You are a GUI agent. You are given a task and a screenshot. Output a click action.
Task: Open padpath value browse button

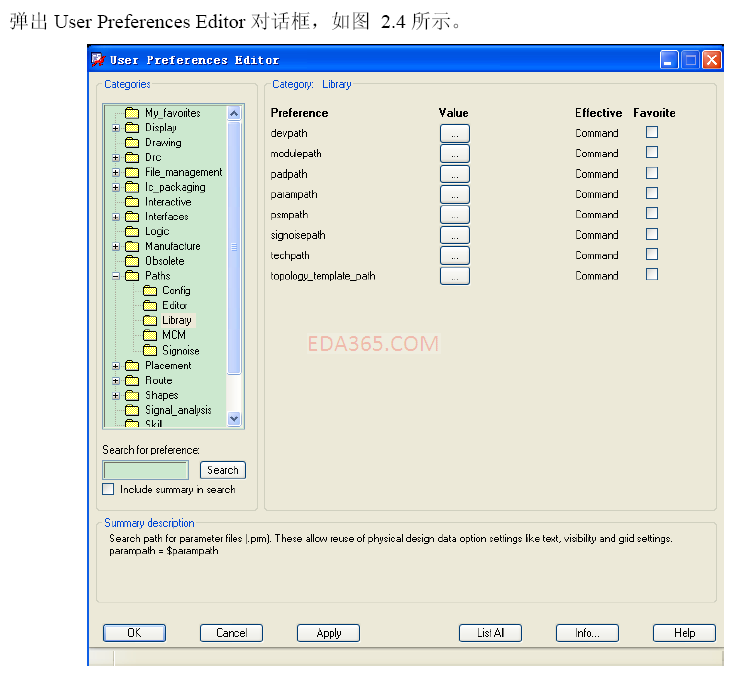tap(455, 174)
